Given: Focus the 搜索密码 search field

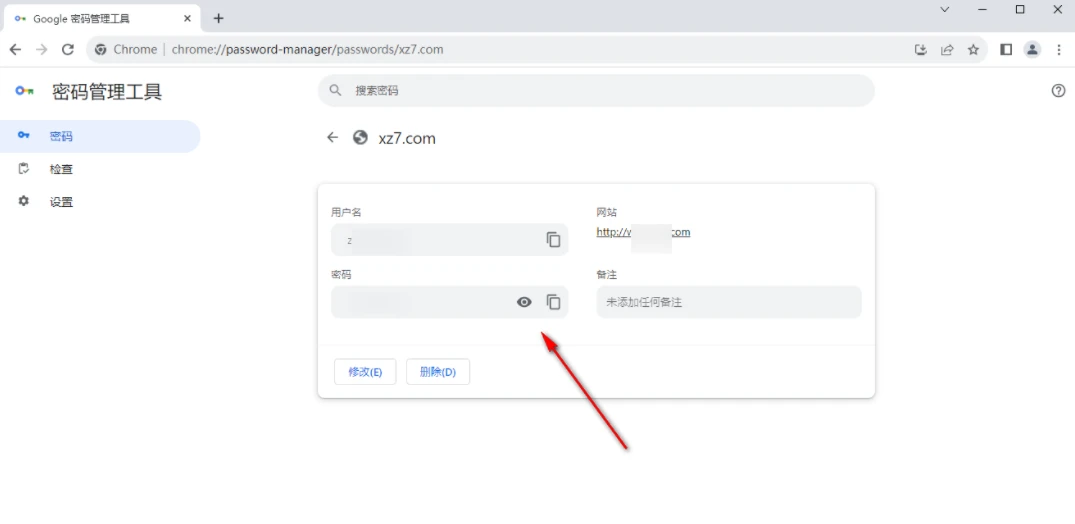Looking at the screenshot, I should pyautogui.click(x=596, y=91).
